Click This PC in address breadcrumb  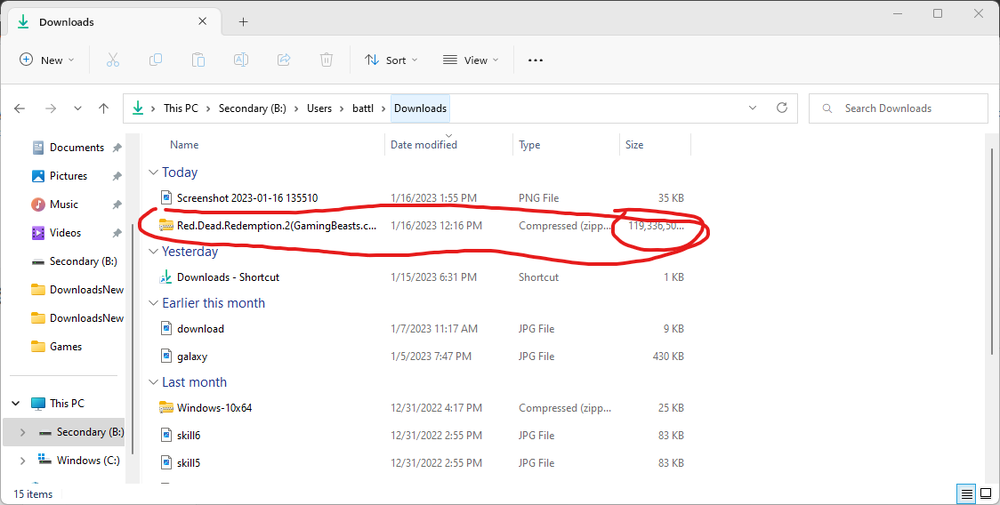click(x=181, y=108)
